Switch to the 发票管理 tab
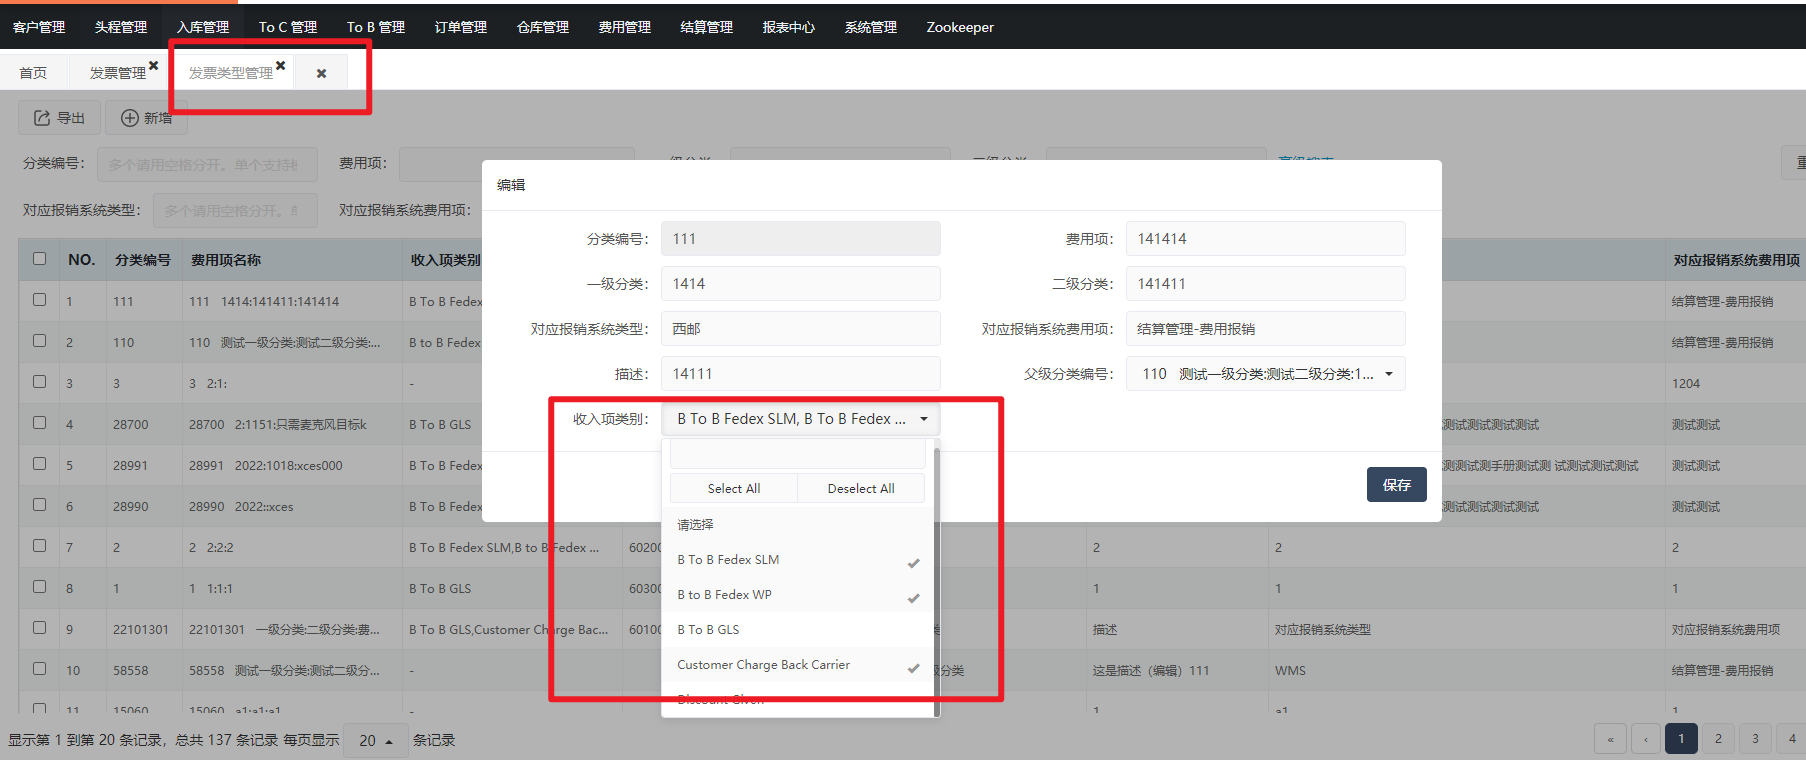The image size is (1806, 760). coord(118,72)
